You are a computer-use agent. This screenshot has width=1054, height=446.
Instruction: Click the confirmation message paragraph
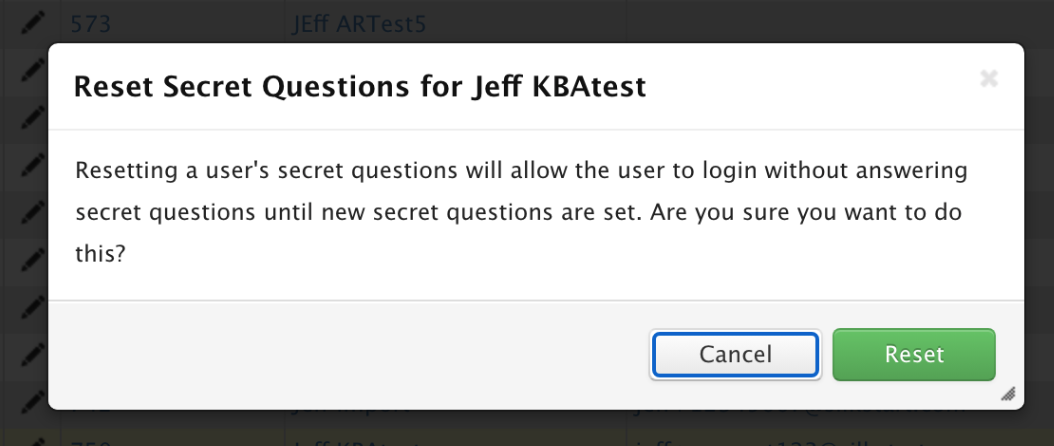pyautogui.click(x=521, y=212)
